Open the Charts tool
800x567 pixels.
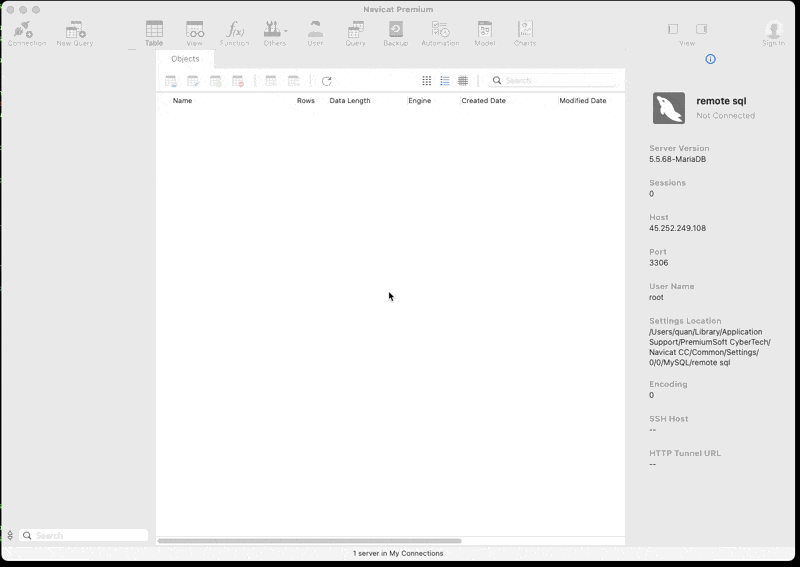click(524, 33)
